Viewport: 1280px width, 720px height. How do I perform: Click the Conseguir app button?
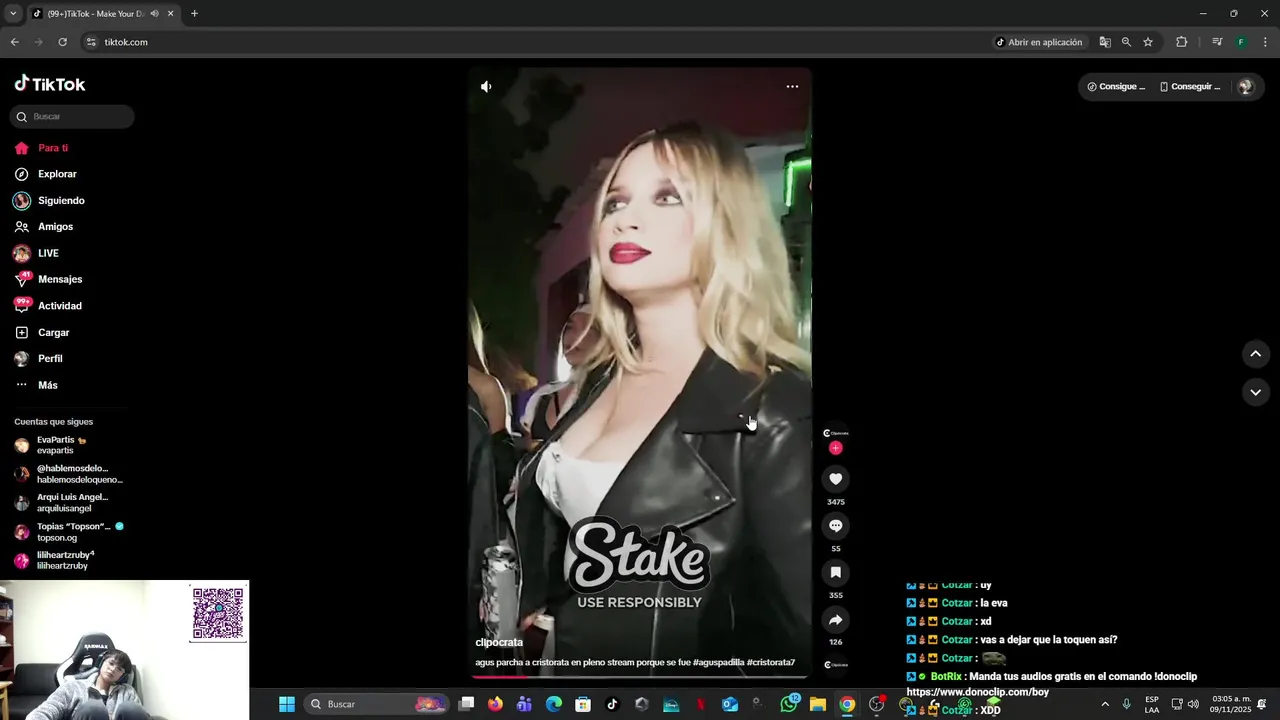pyautogui.click(x=1190, y=87)
